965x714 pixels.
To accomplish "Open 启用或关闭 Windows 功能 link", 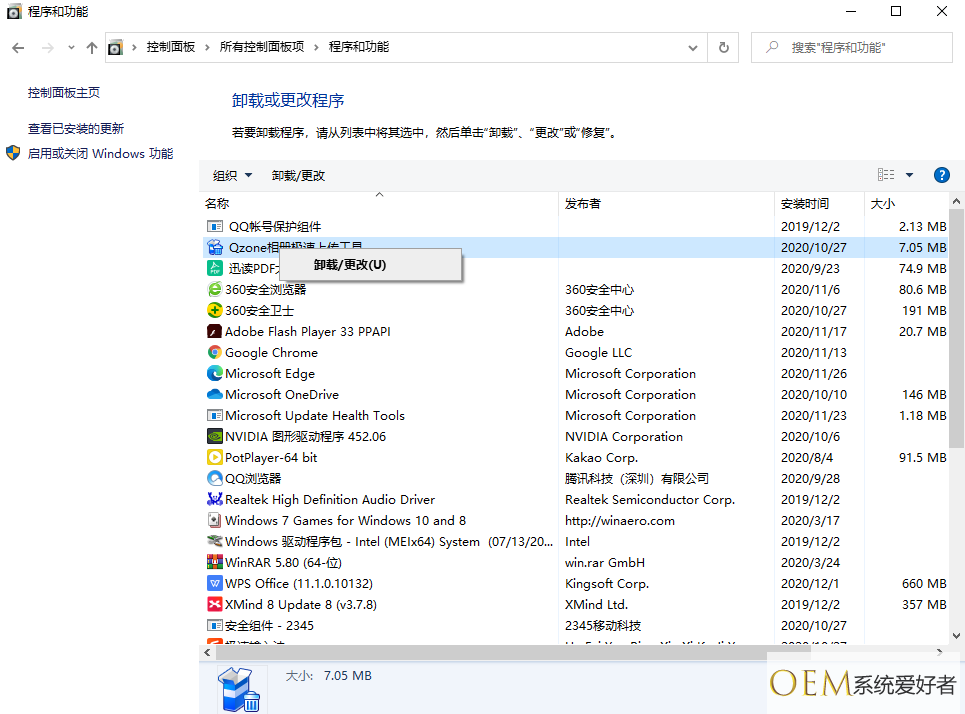I will [100, 154].
